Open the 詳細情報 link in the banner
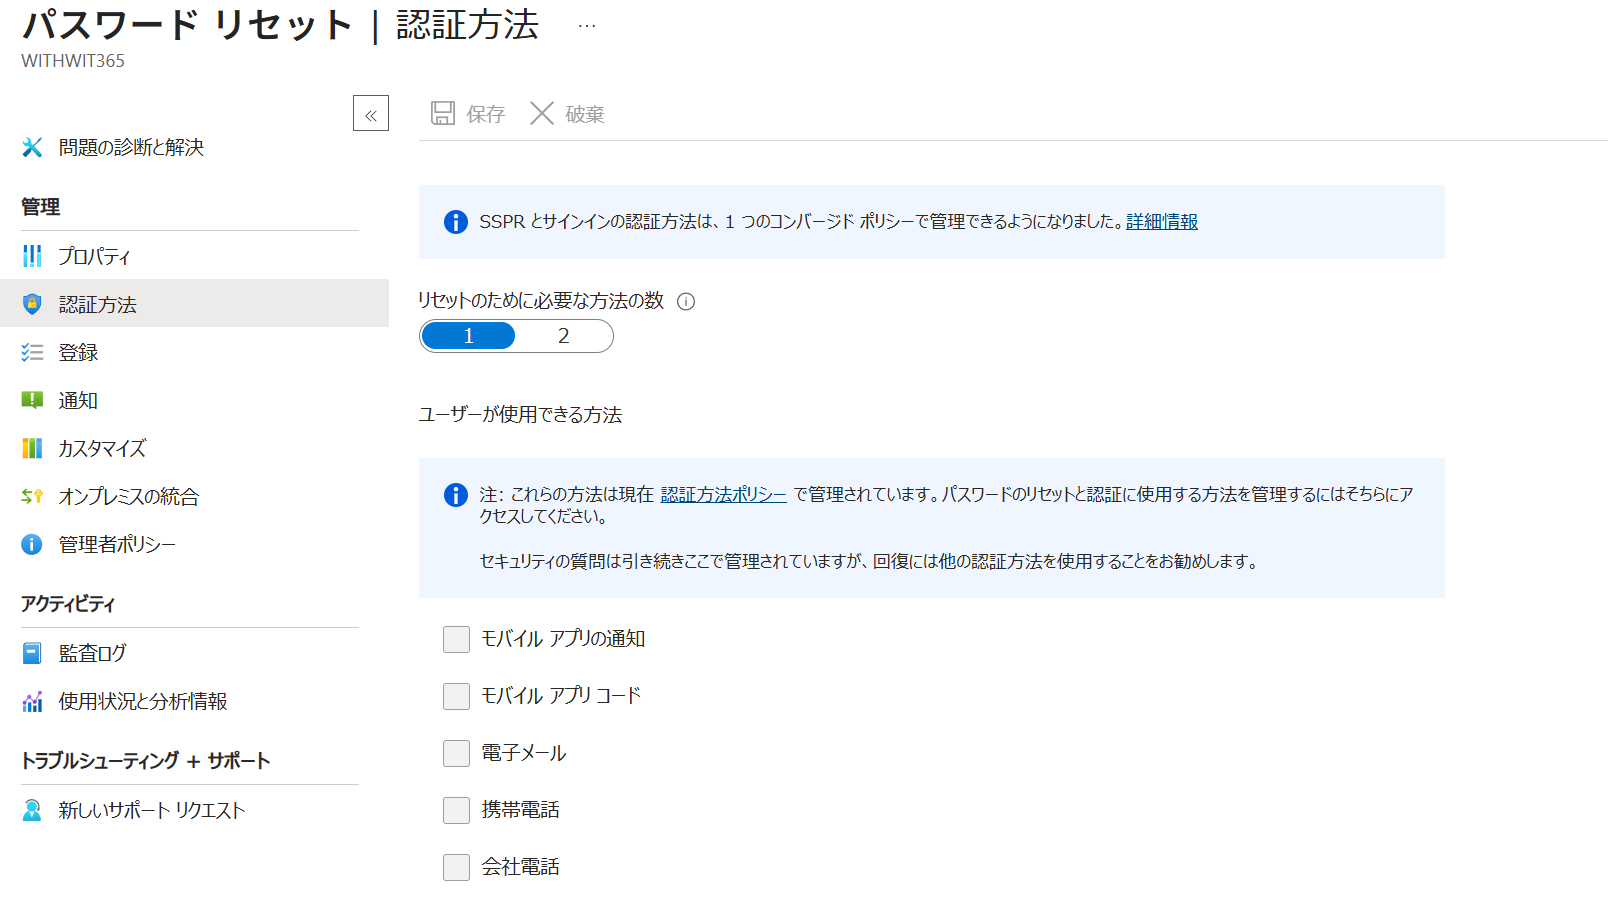 pyautogui.click(x=1162, y=221)
